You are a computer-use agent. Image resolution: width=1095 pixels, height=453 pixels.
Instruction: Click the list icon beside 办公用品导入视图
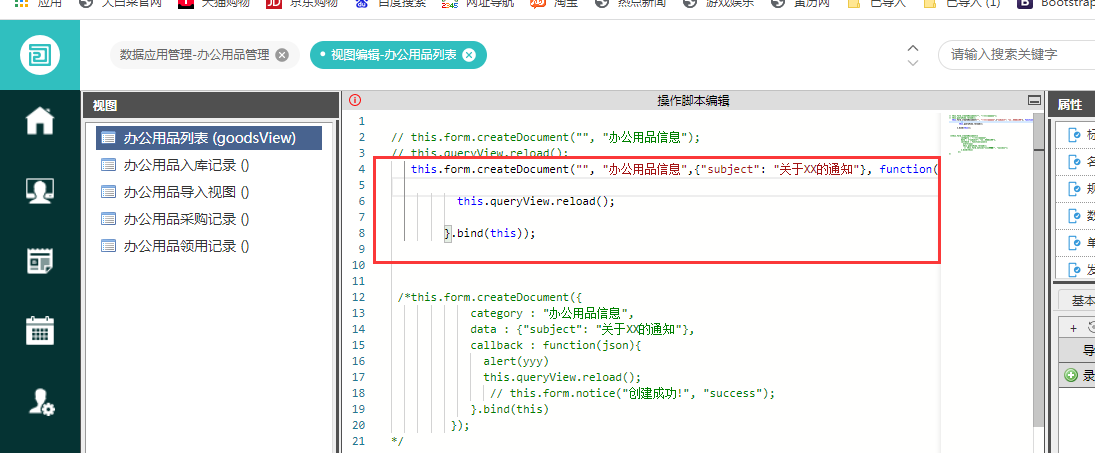point(108,192)
